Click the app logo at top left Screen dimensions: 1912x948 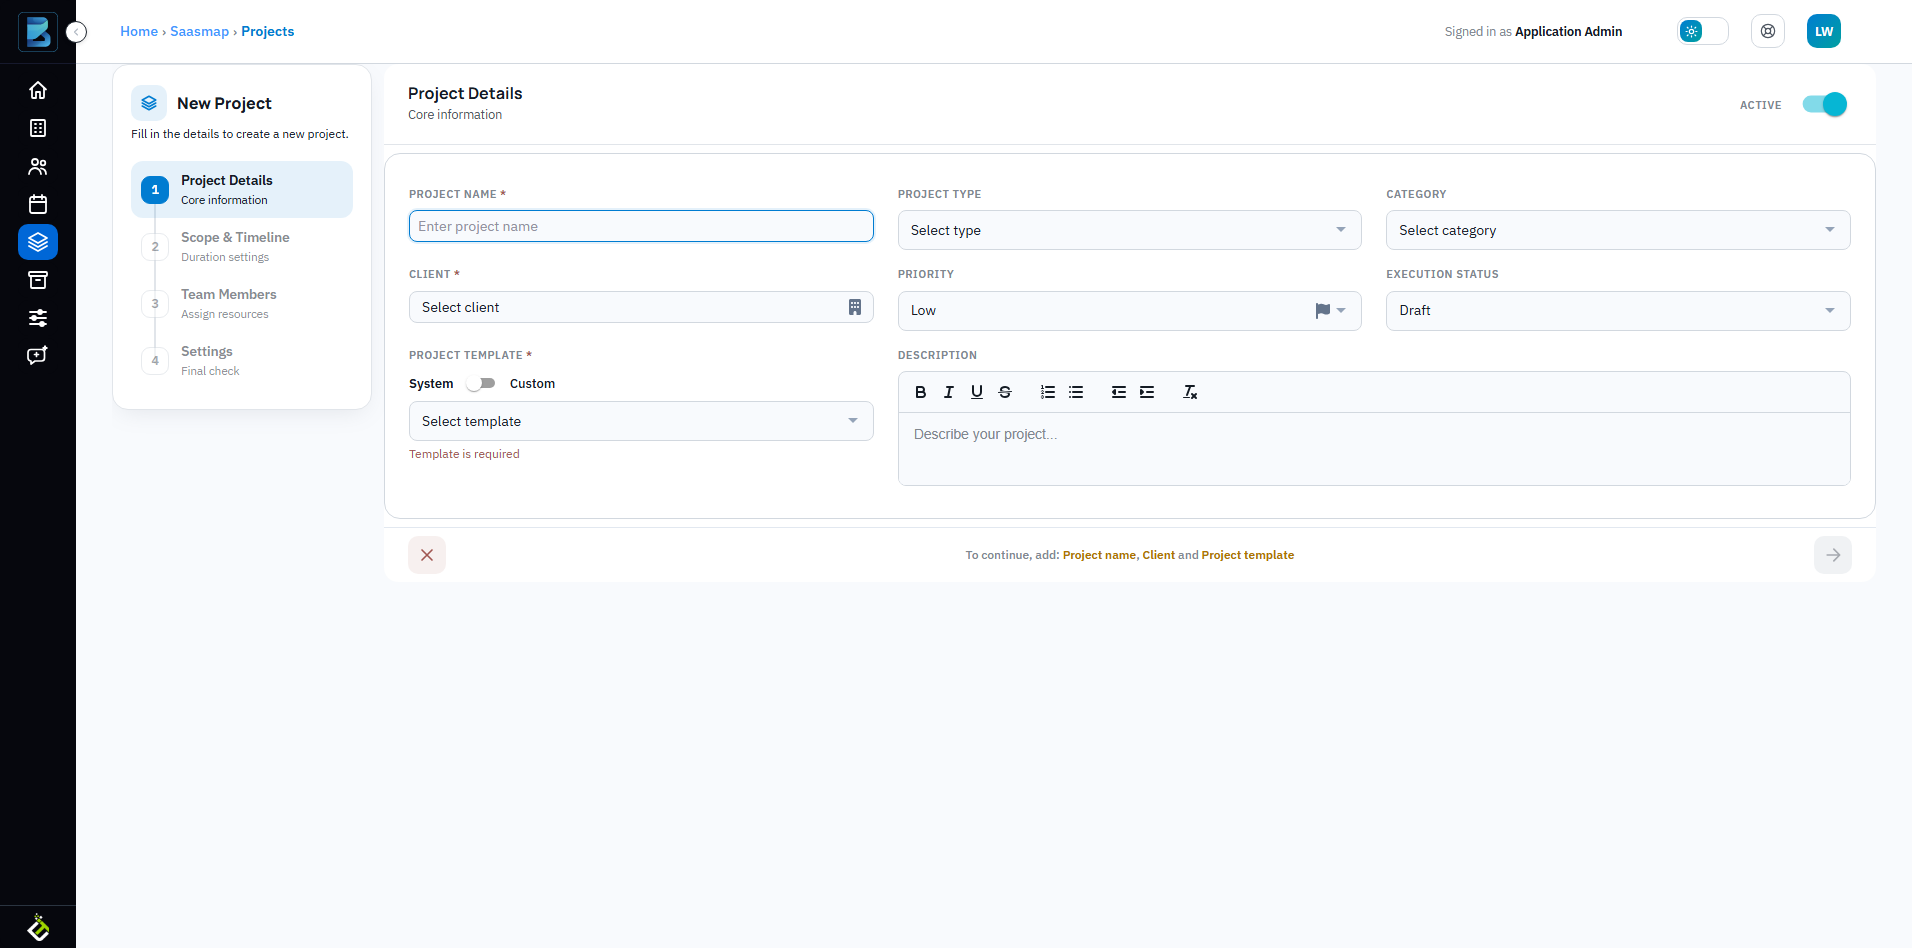pyautogui.click(x=38, y=32)
